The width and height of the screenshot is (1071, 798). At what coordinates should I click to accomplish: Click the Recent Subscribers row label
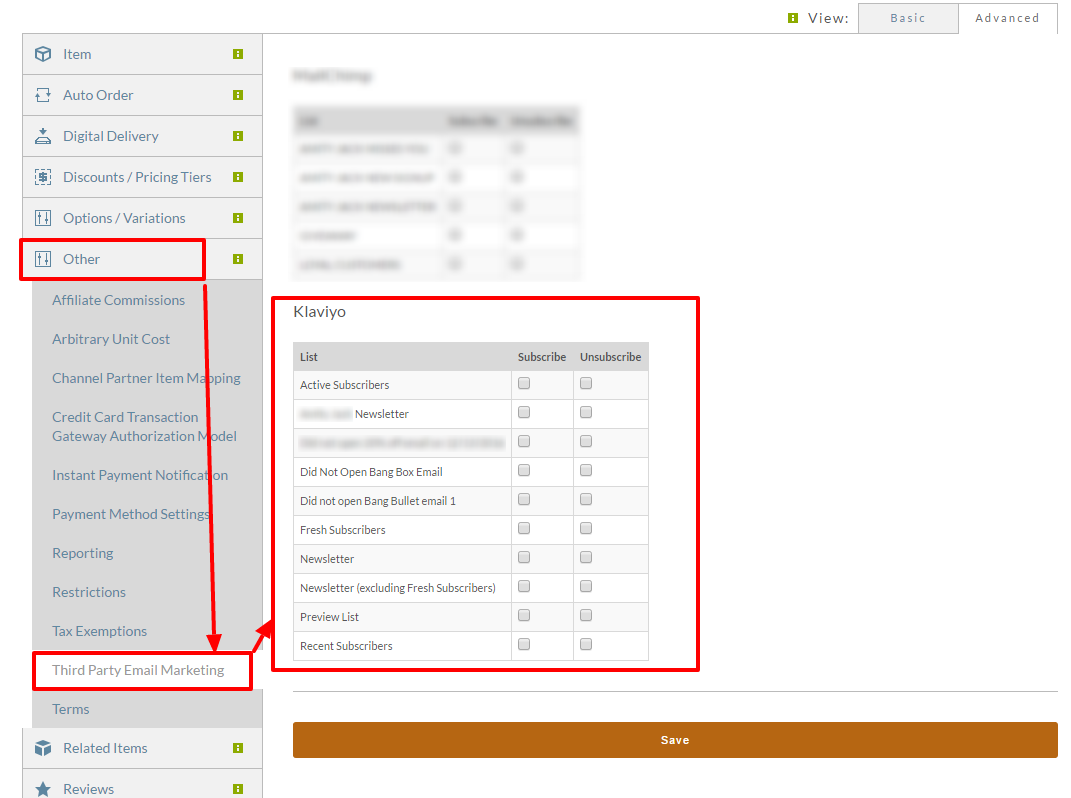[346, 646]
